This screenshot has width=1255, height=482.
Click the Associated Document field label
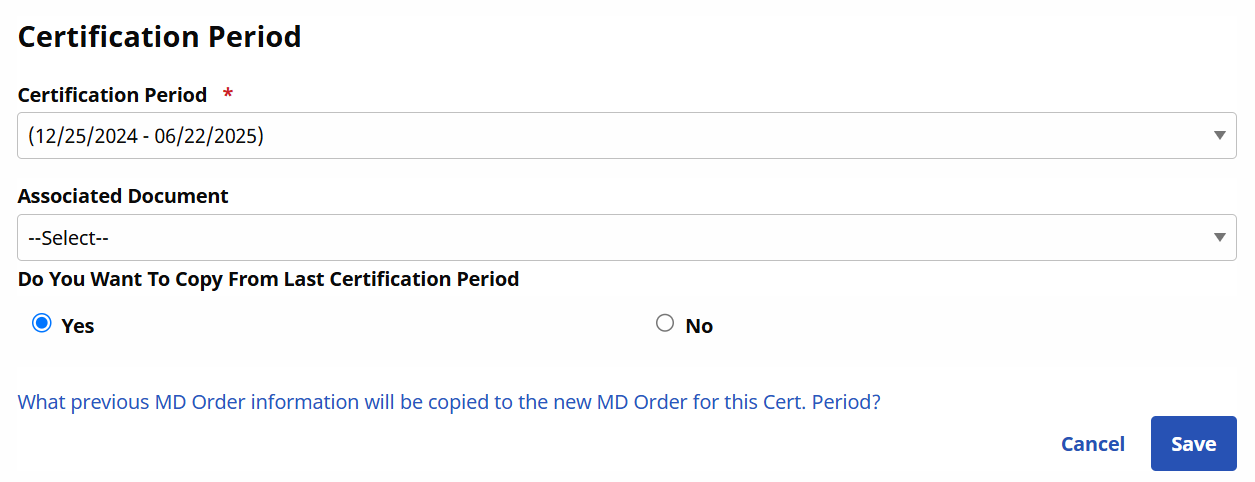tap(123, 196)
